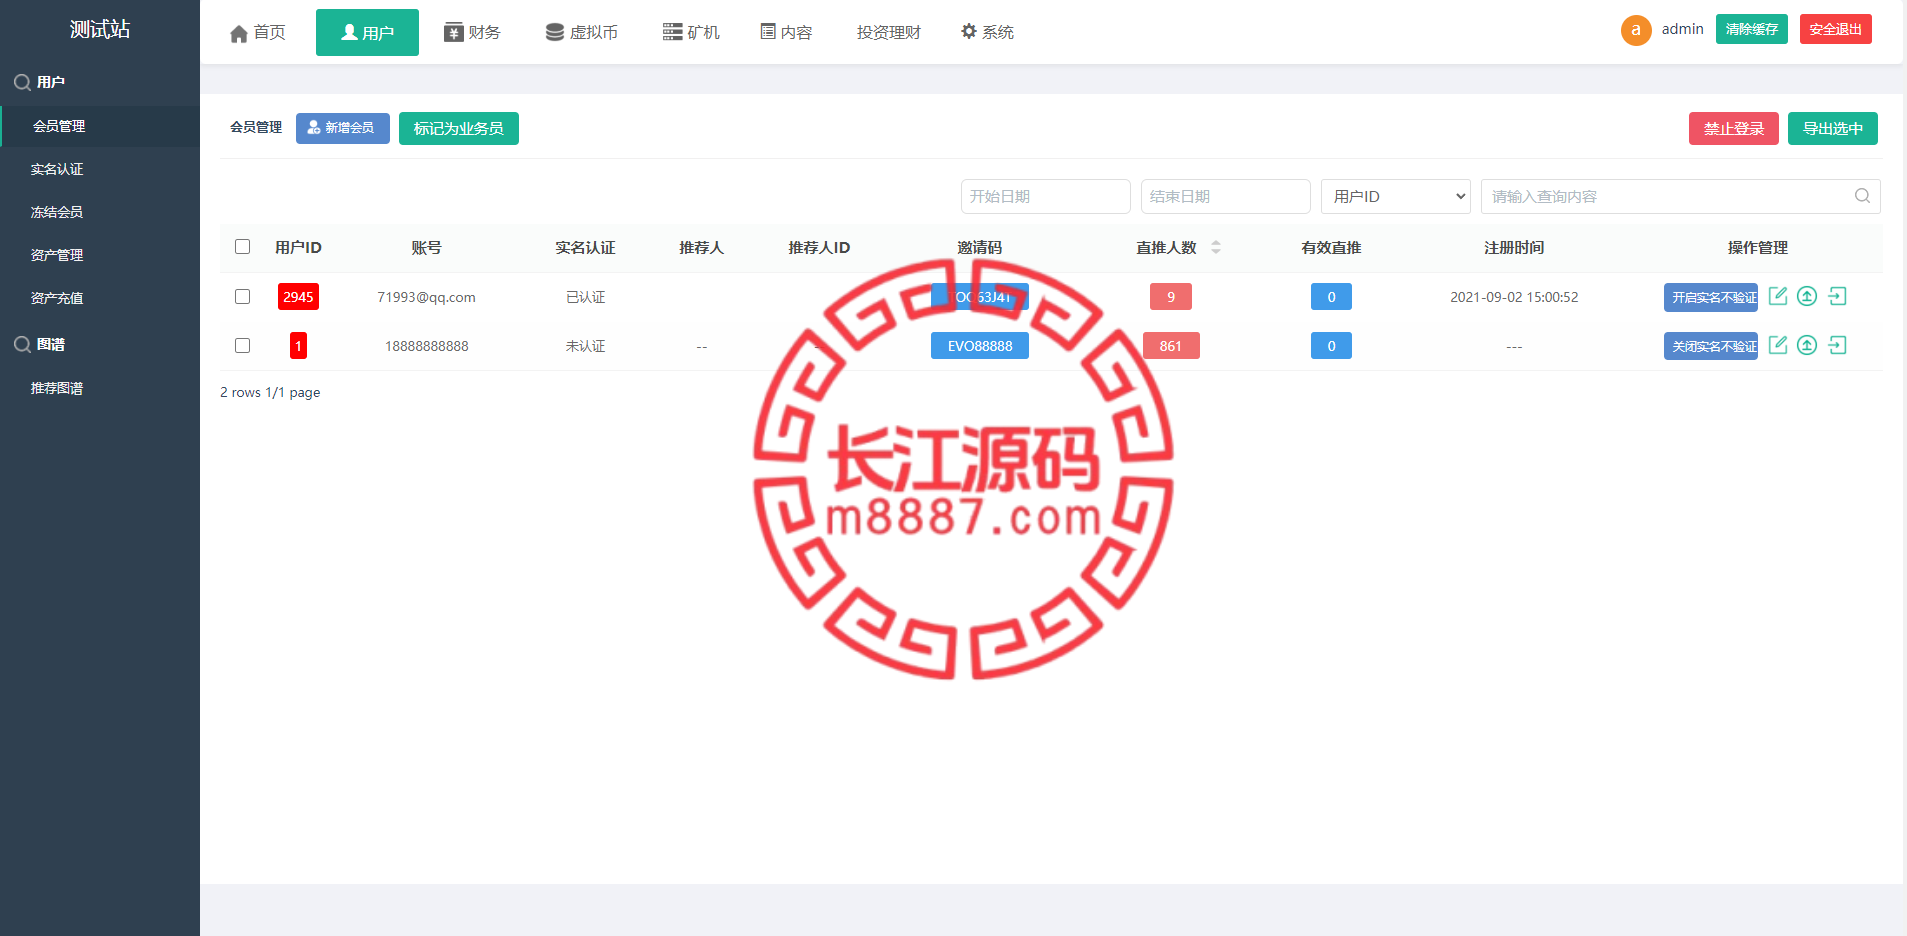Viewport: 1907px width, 936px height.
Task: Go to 首页 in top navigation
Action: pyautogui.click(x=258, y=32)
